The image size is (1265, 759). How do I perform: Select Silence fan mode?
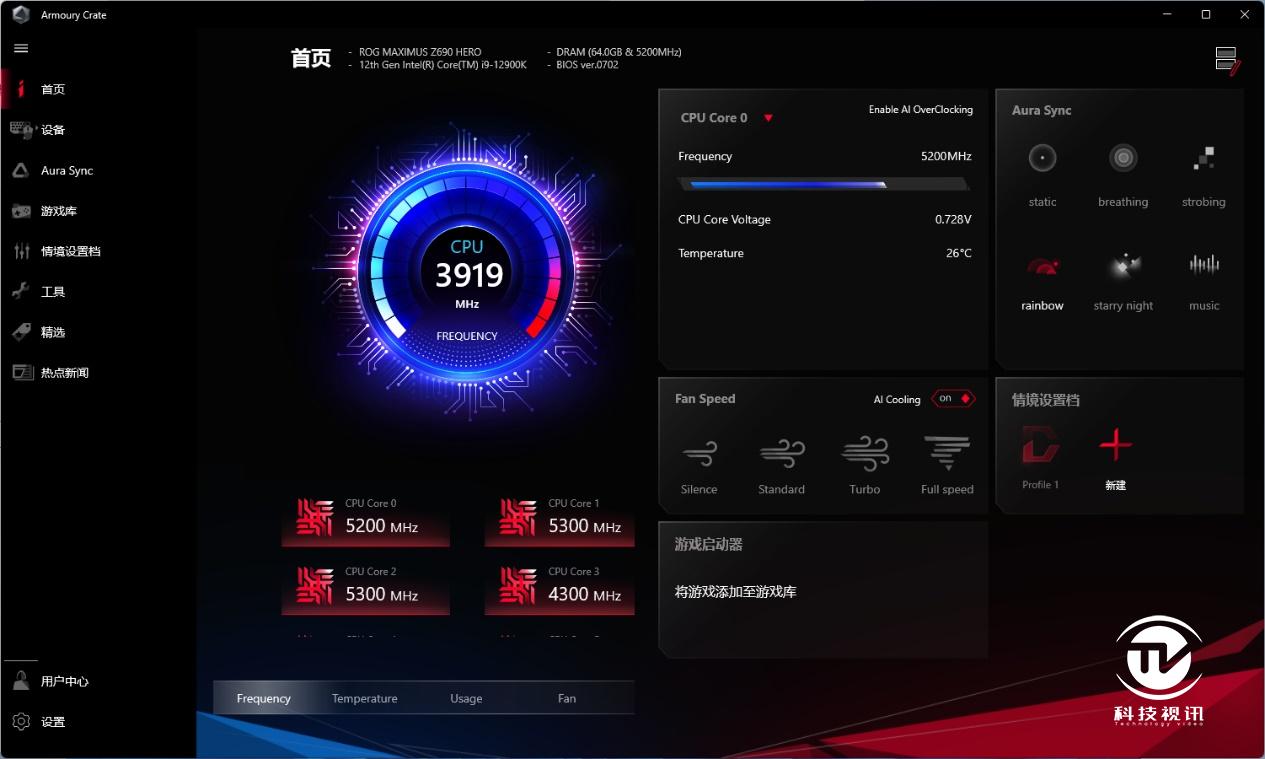[699, 465]
